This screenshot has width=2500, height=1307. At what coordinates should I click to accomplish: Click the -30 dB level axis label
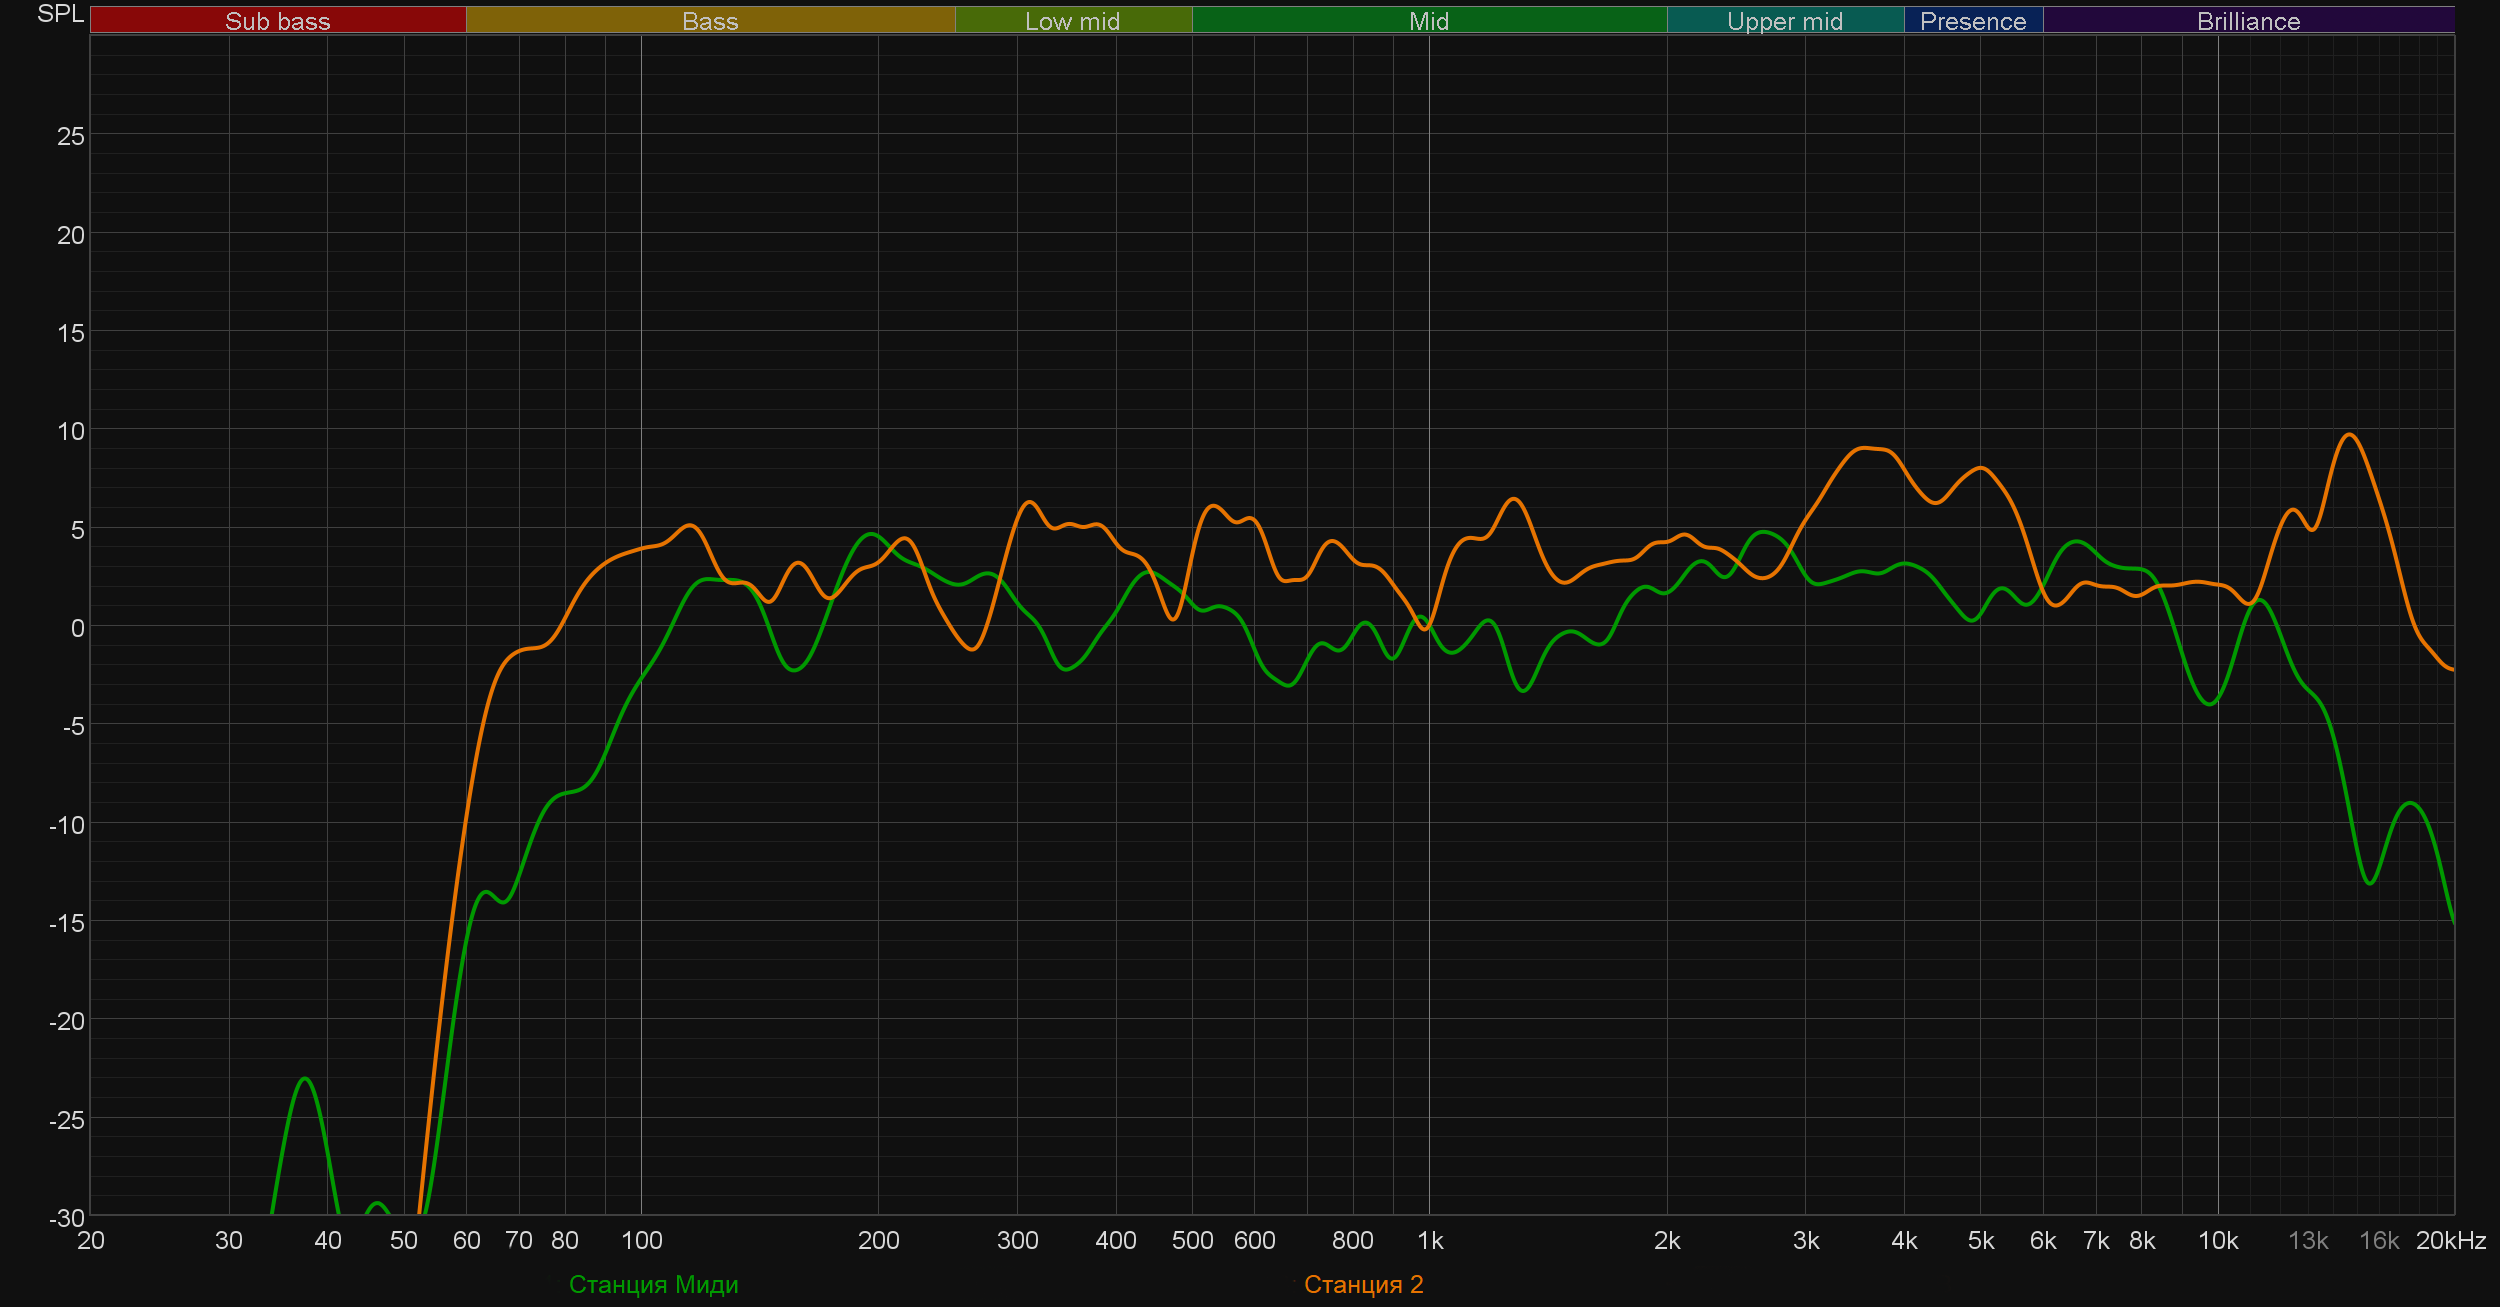67,1218
